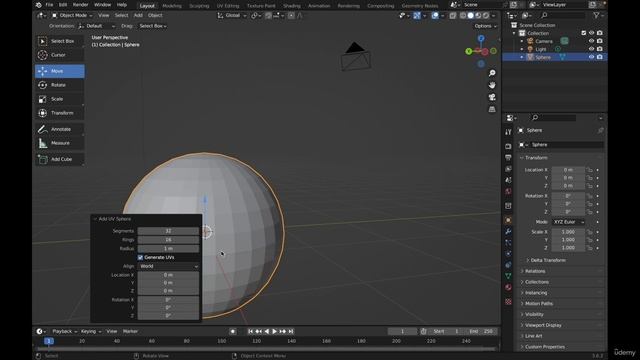640x360 pixels.
Task: Choose the Annotate tool
Action: (60, 129)
